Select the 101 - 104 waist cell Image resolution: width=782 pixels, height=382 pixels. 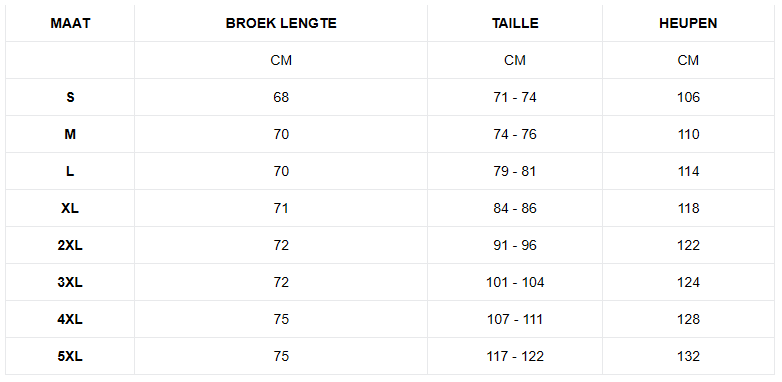click(x=515, y=282)
